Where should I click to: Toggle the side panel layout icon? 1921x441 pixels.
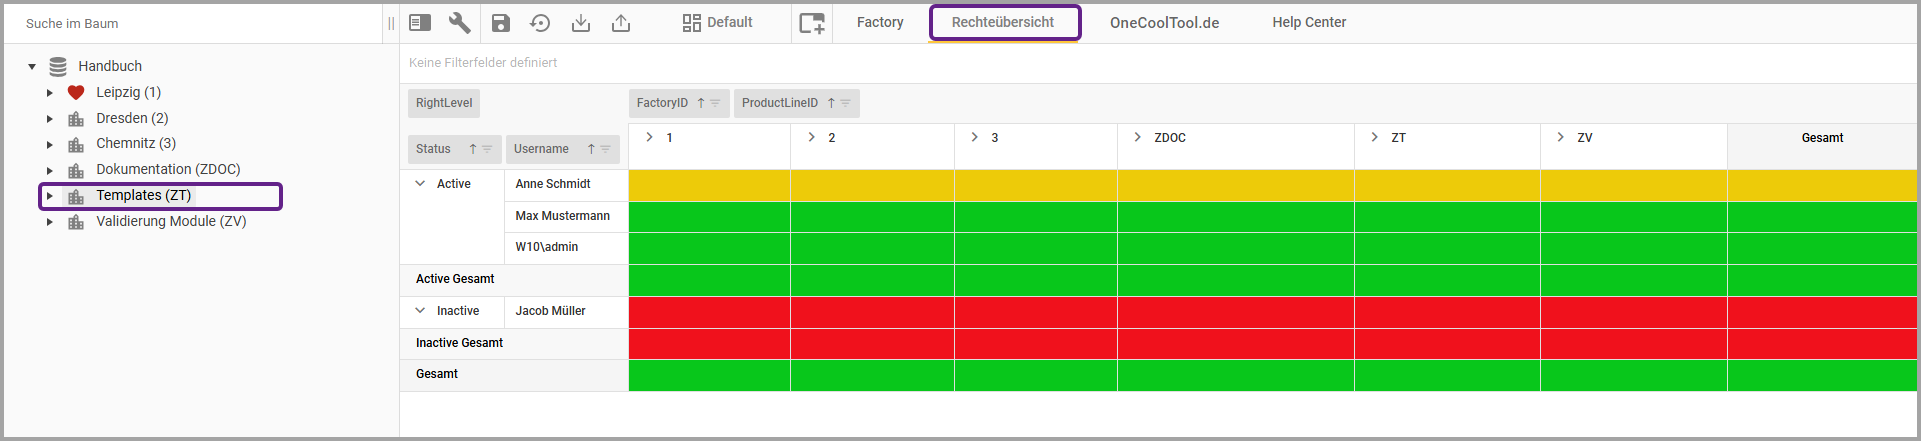[420, 23]
